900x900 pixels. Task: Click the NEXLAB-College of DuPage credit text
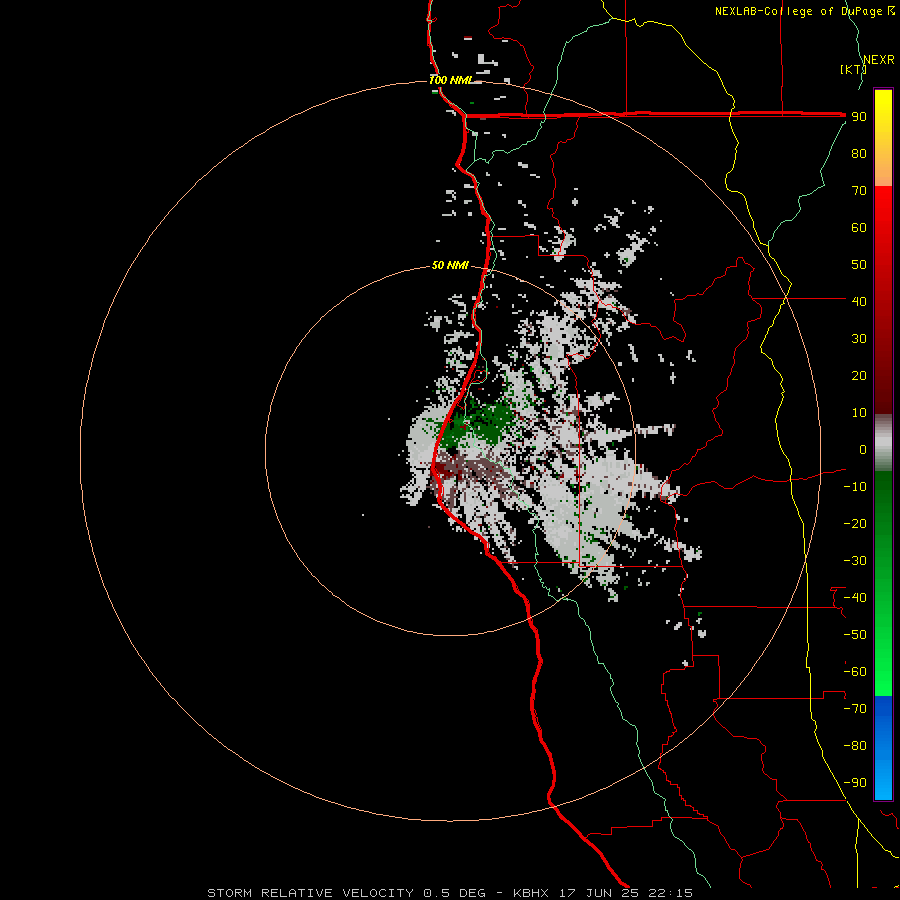[x=800, y=11]
